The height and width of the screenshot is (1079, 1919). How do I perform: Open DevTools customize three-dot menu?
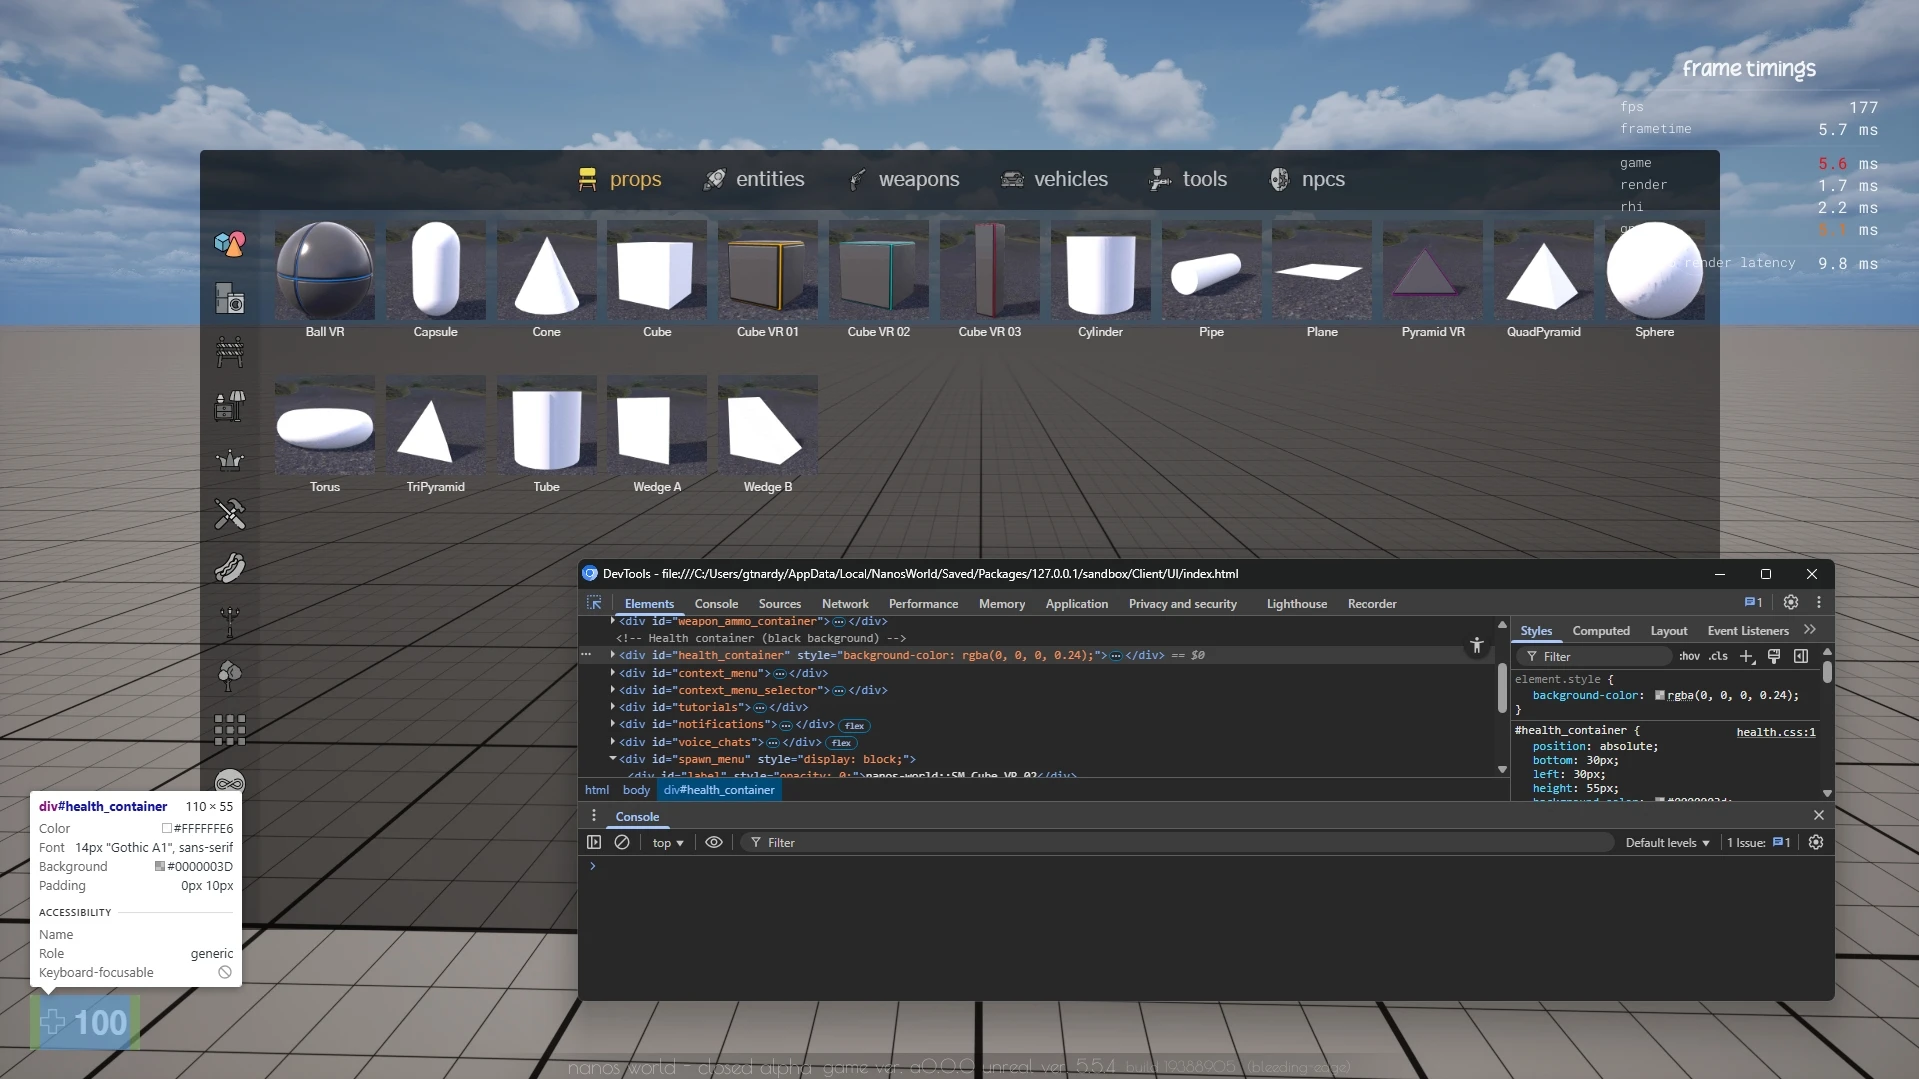pyautogui.click(x=1819, y=602)
